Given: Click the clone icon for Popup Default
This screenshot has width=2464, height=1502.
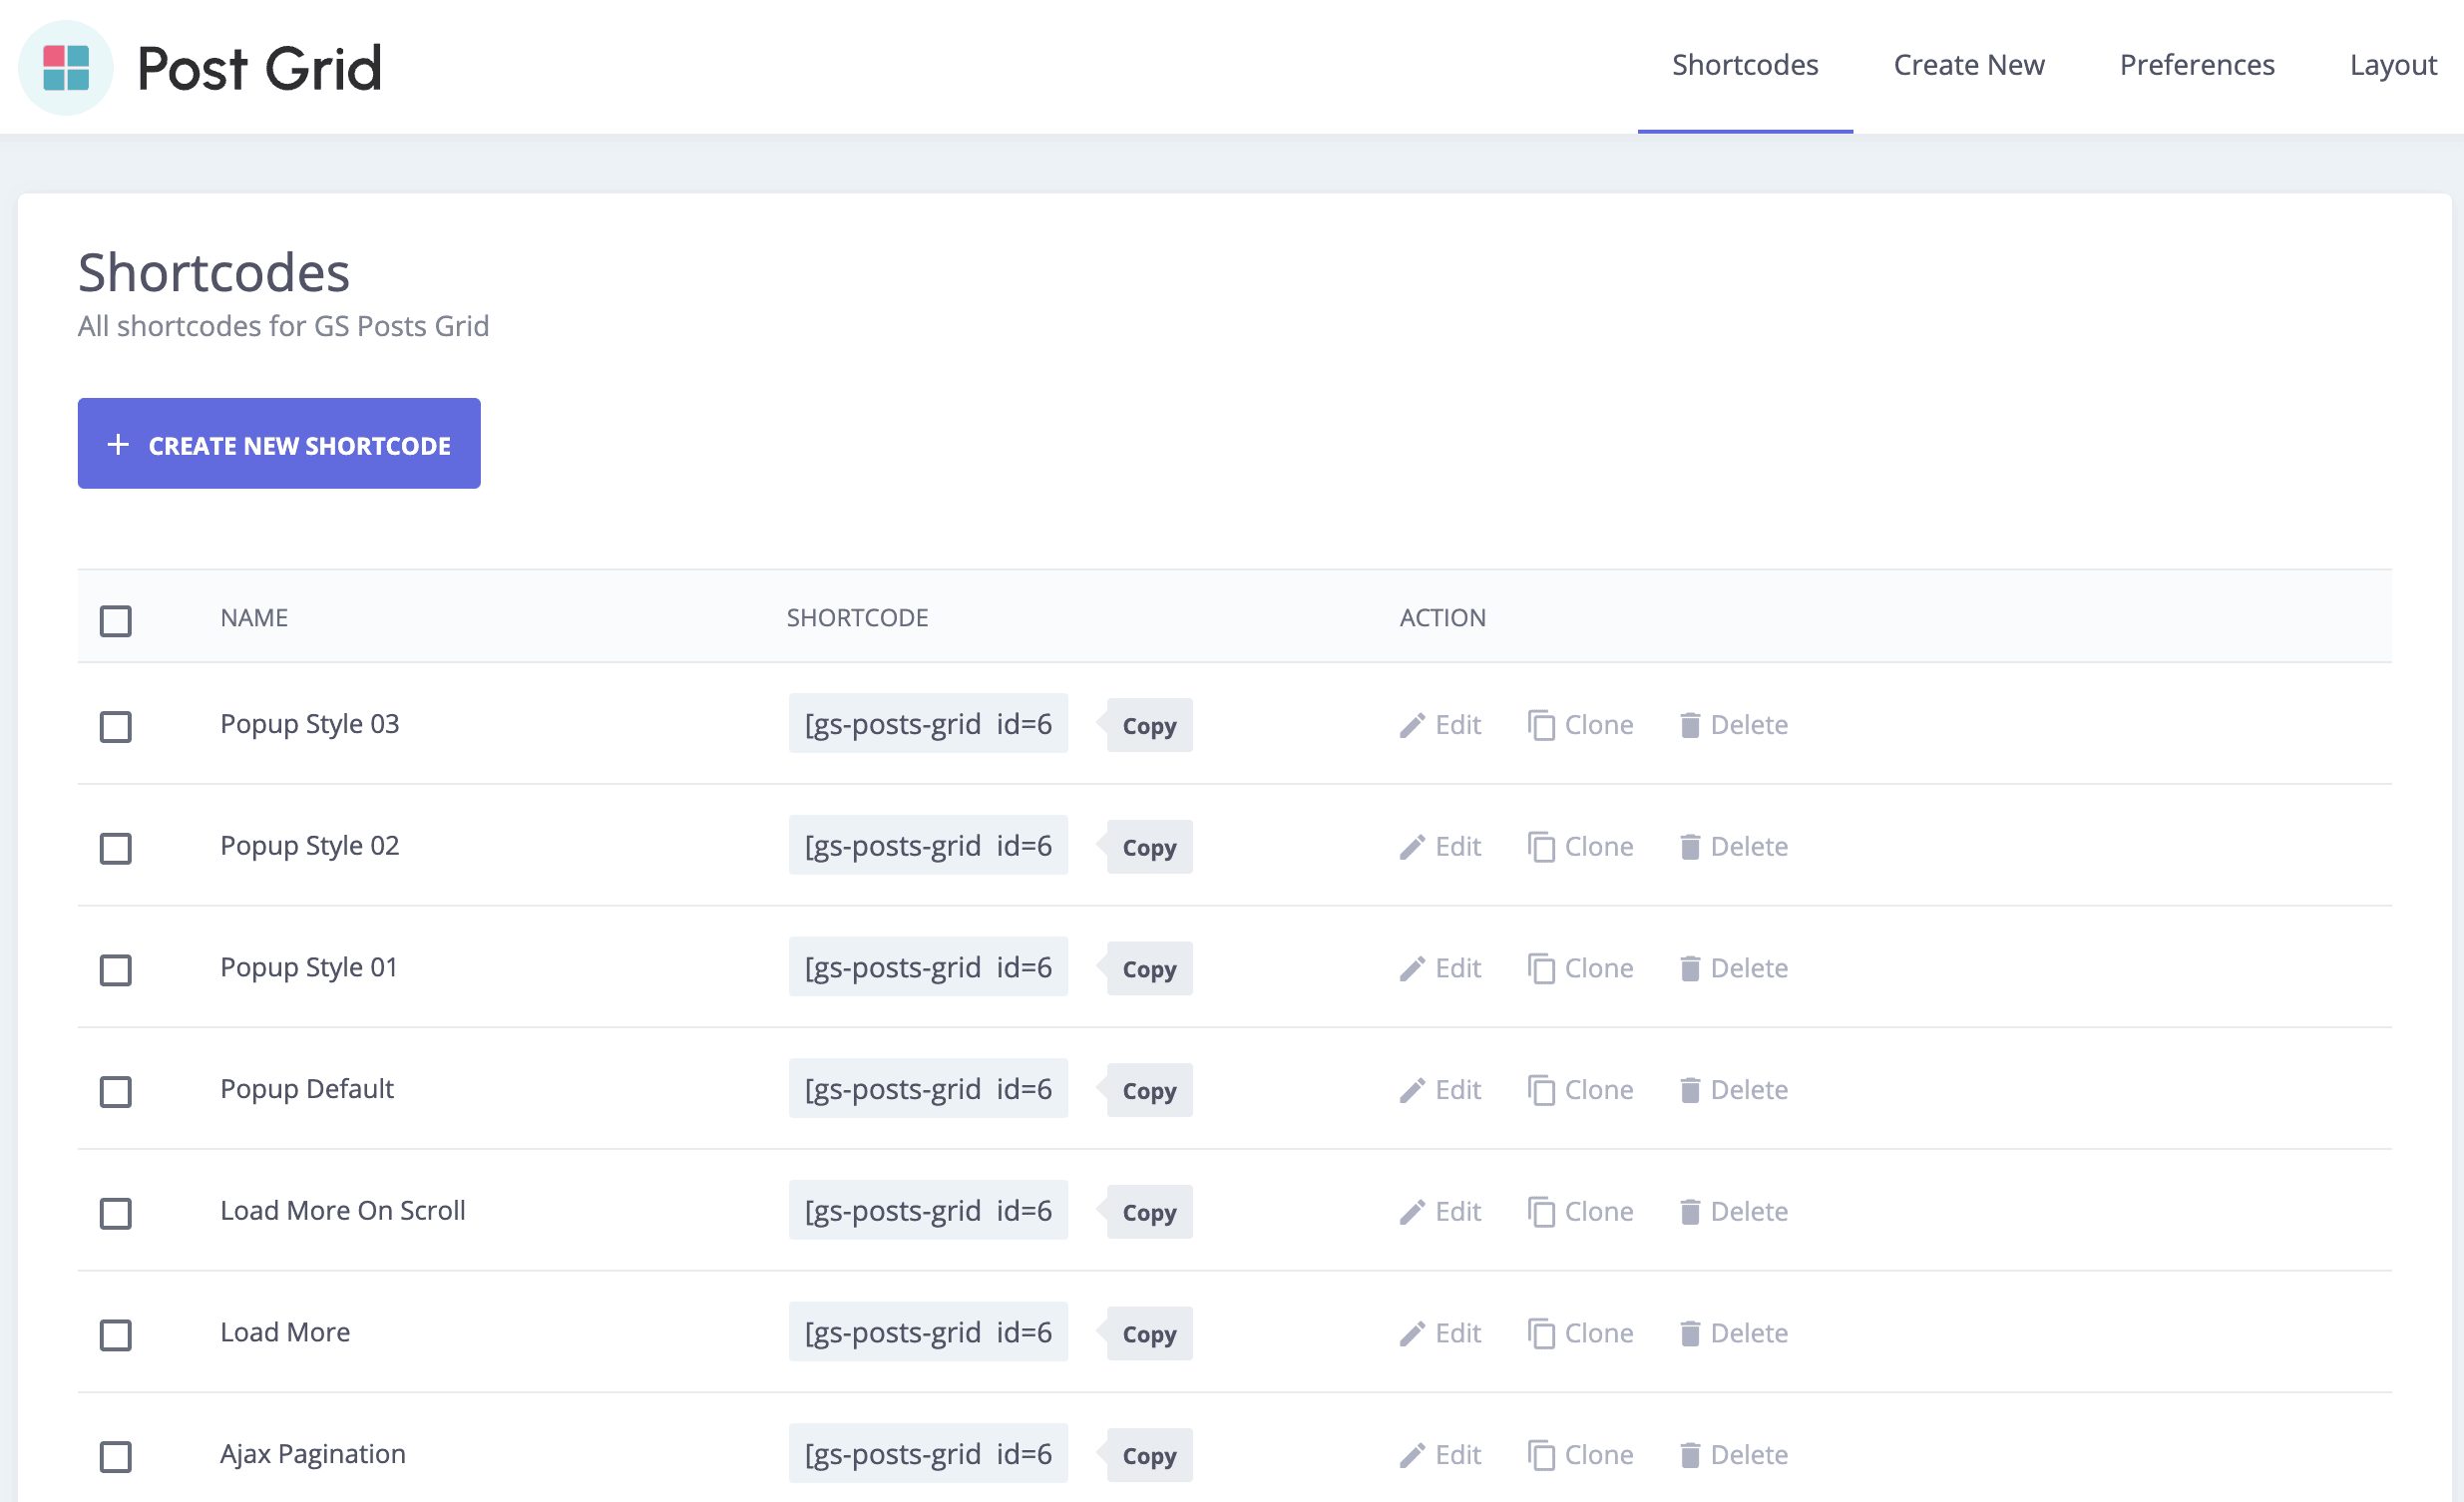Looking at the screenshot, I should click(1541, 1090).
